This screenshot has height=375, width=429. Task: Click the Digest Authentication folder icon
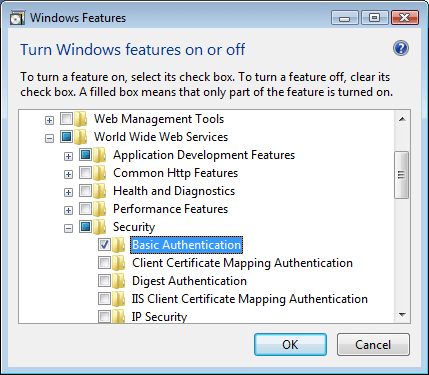pyautogui.click(x=119, y=281)
